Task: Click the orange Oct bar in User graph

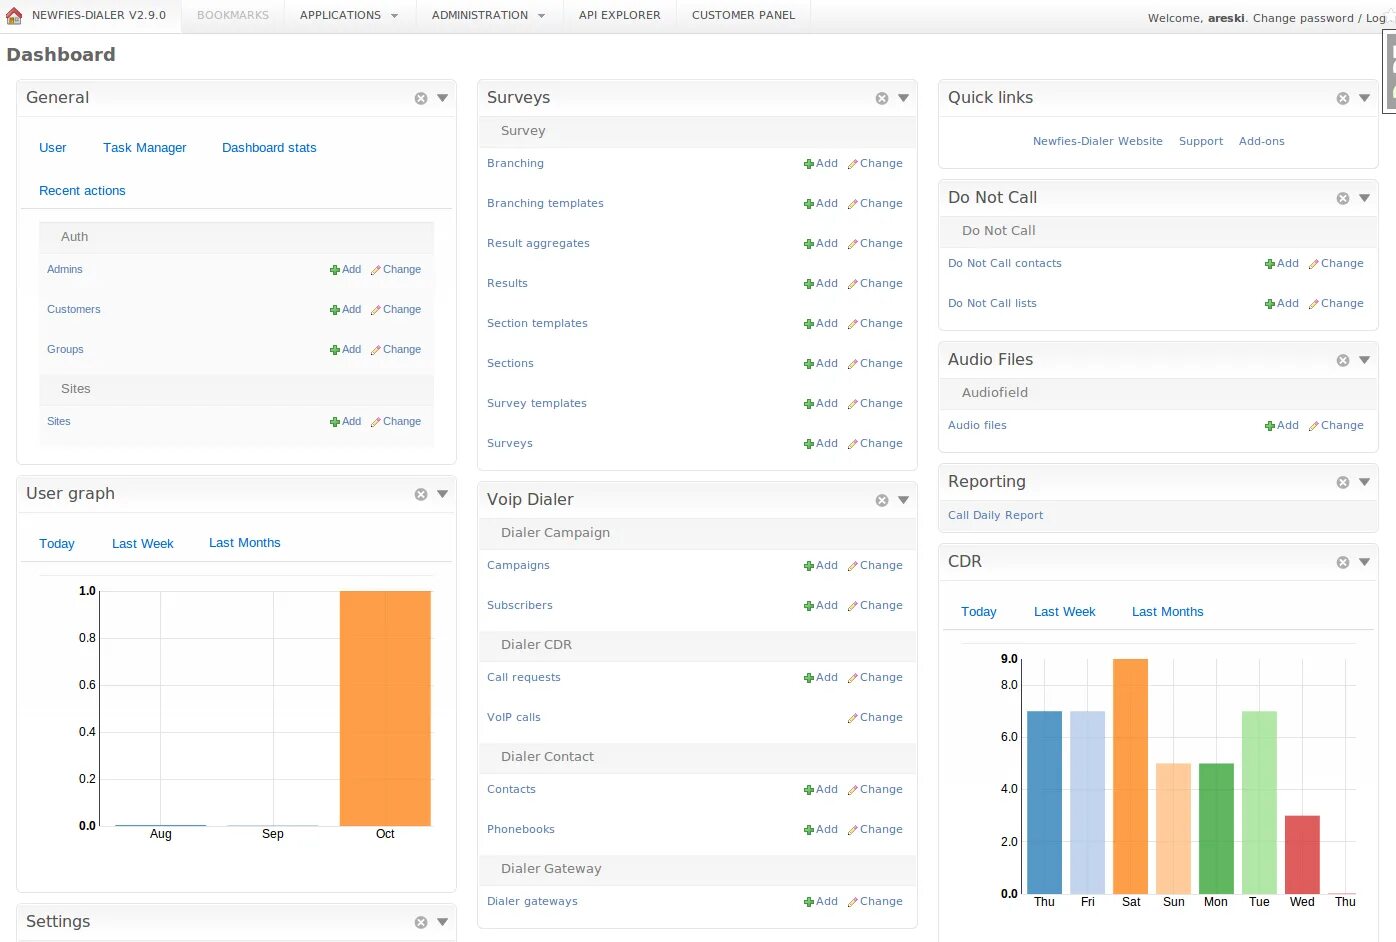Action: 385,708
